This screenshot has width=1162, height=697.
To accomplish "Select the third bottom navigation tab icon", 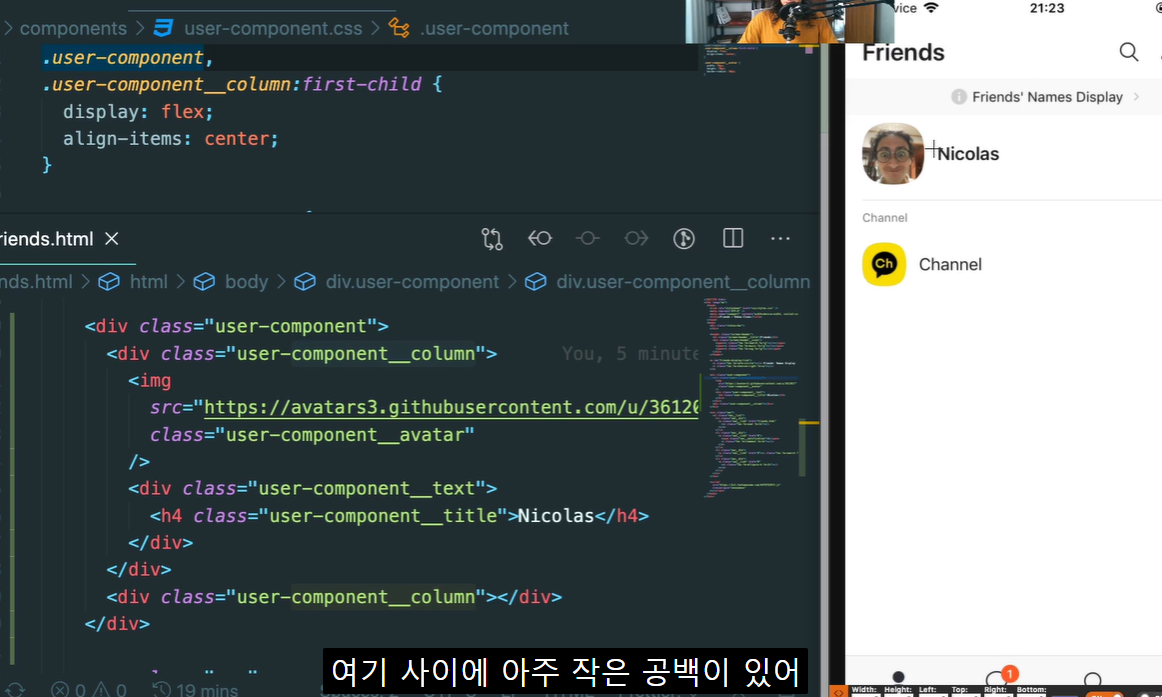I will point(1092,678).
